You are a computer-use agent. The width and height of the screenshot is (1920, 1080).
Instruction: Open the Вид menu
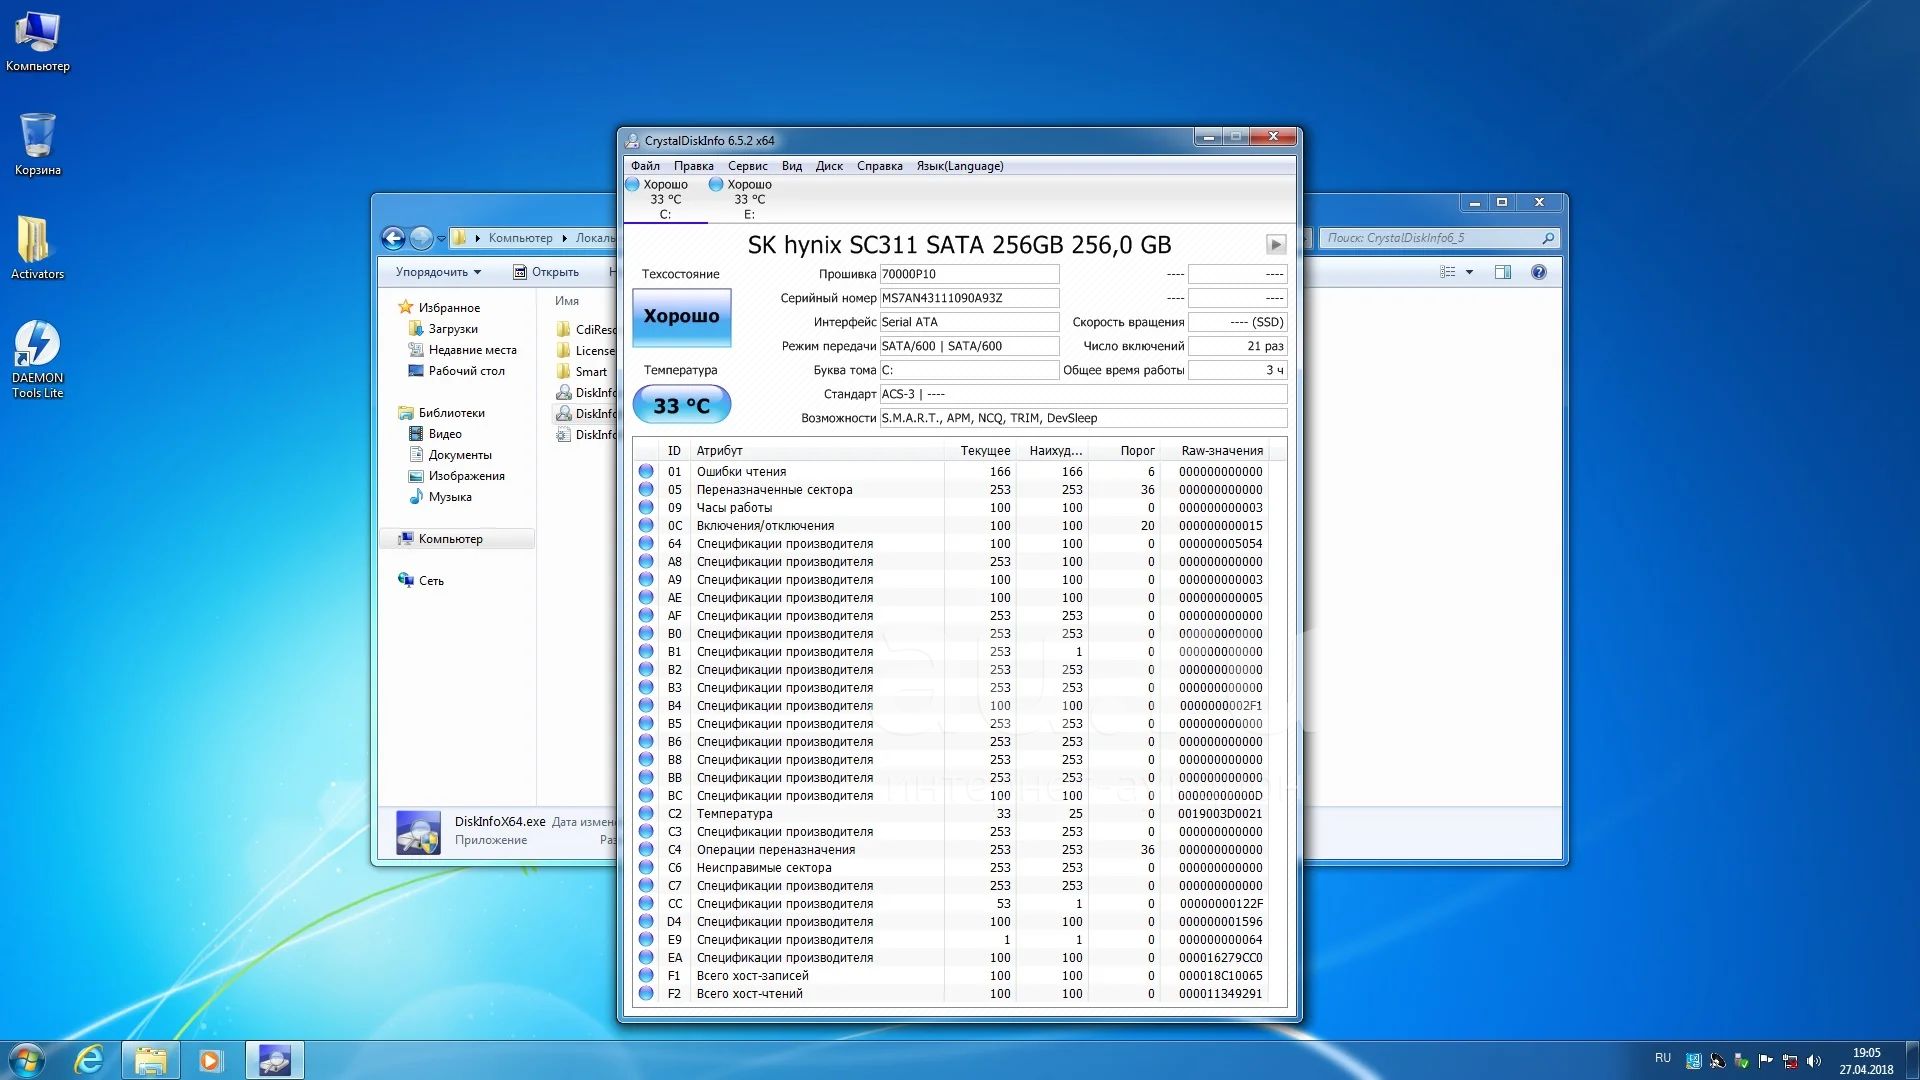791,166
